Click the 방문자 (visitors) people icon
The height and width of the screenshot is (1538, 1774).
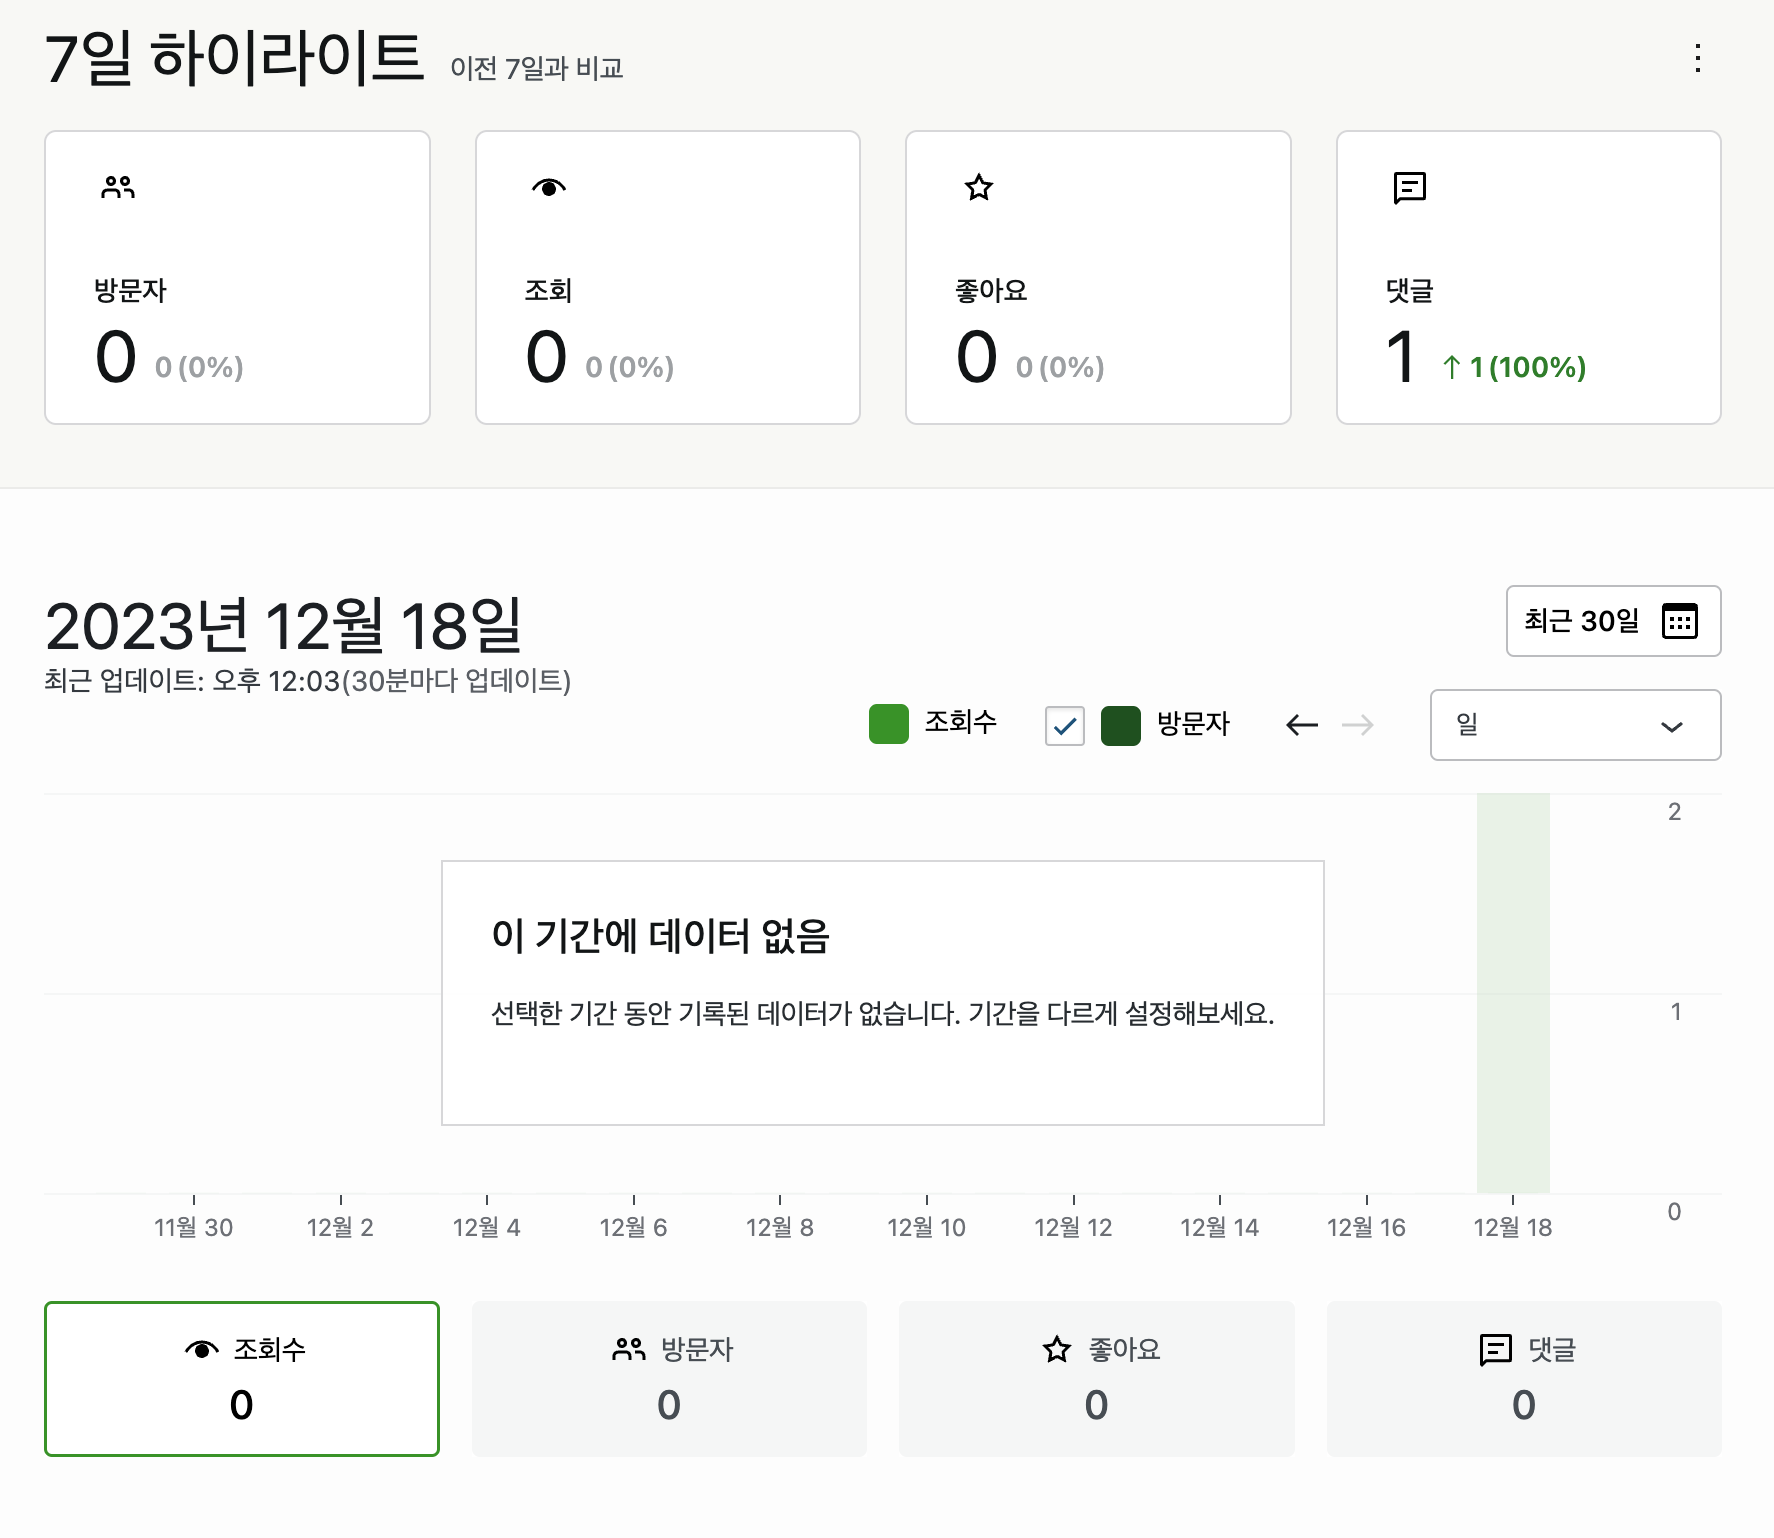117,186
